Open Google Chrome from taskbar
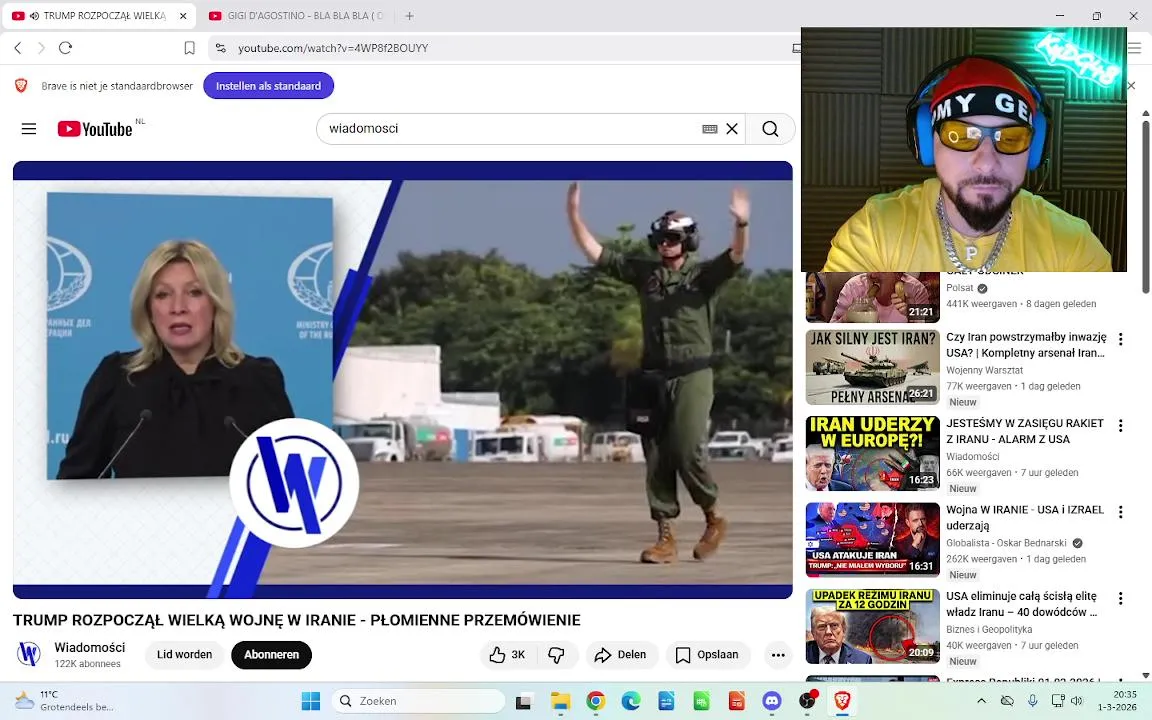The height and width of the screenshot is (720, 1152). (x=596, y=701)
